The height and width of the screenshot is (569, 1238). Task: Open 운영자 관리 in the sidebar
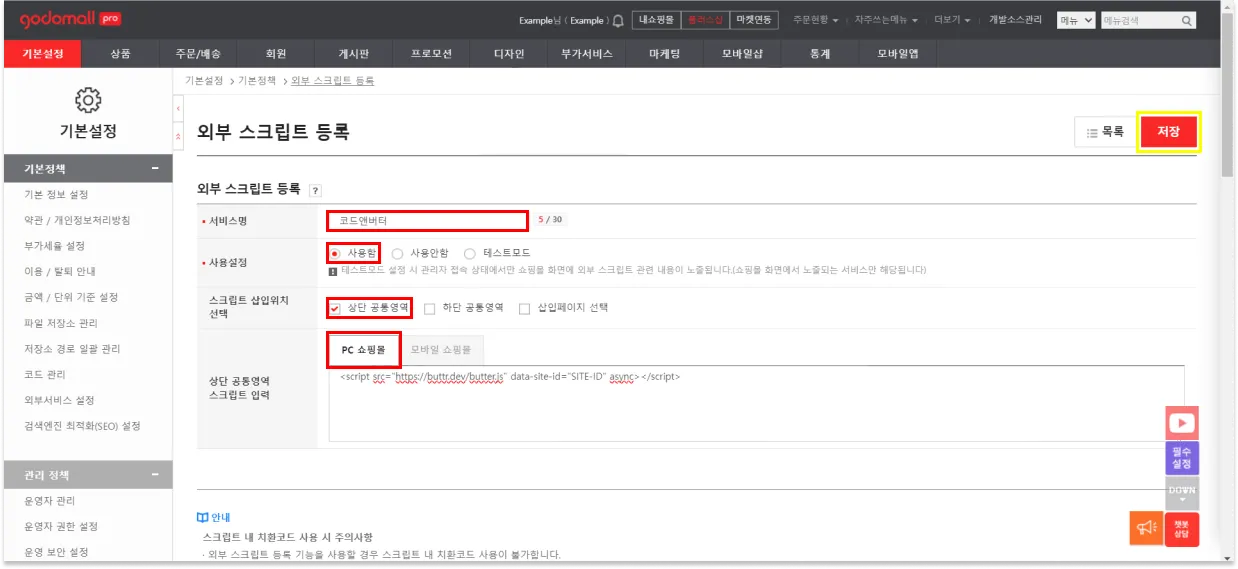coord(49,501)
